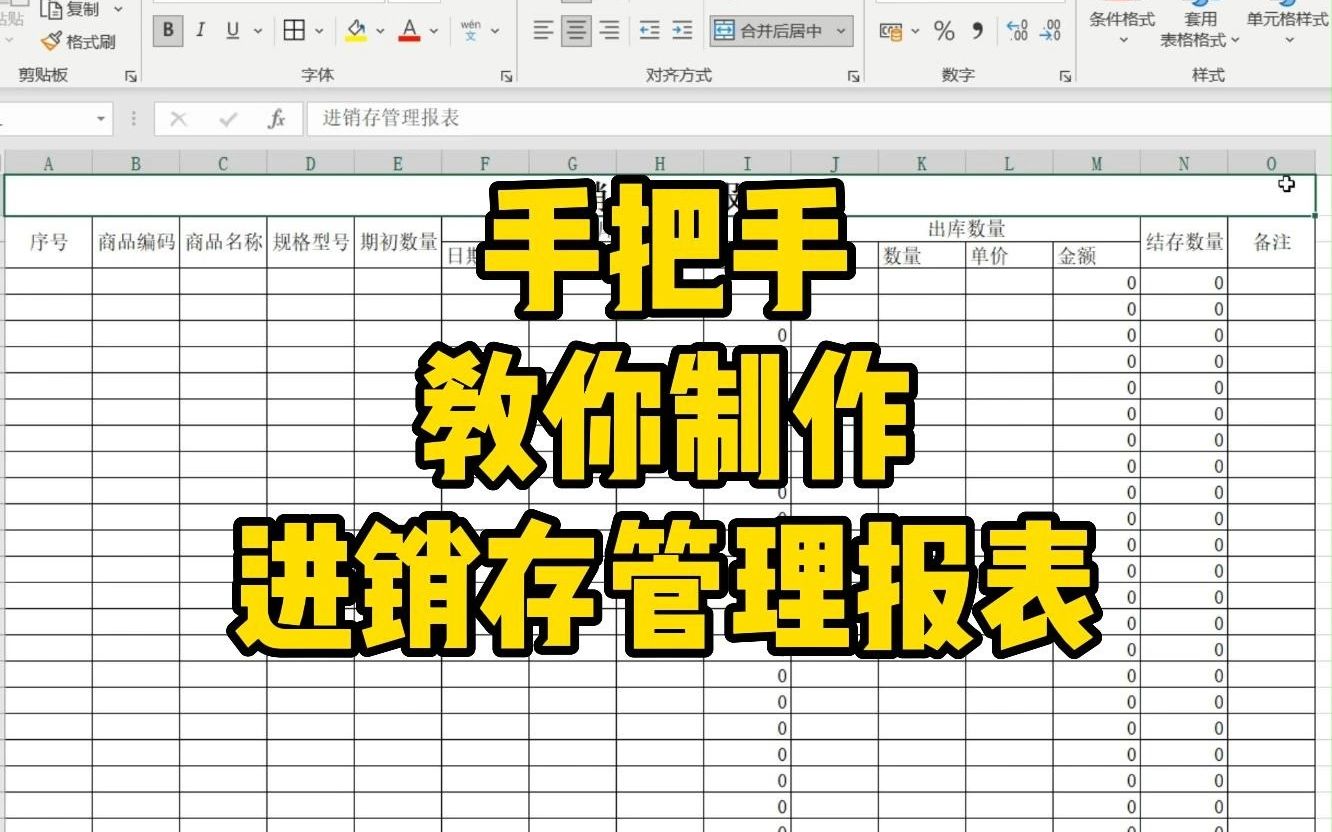
Task: Click the 复制 copy button
Action: 77,10
